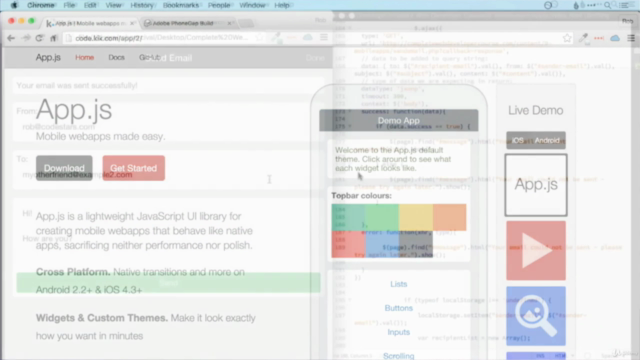
Task: Go back to the previous page
Action: 11,38
